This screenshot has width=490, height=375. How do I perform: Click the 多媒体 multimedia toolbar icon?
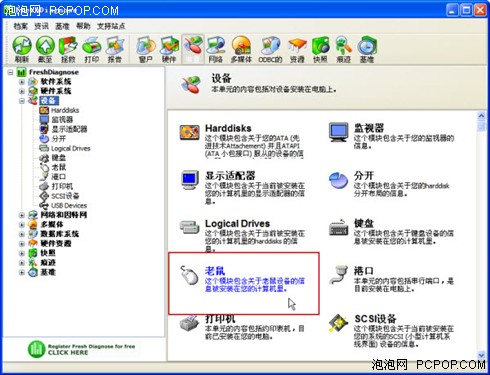click(x=241, y=49)
